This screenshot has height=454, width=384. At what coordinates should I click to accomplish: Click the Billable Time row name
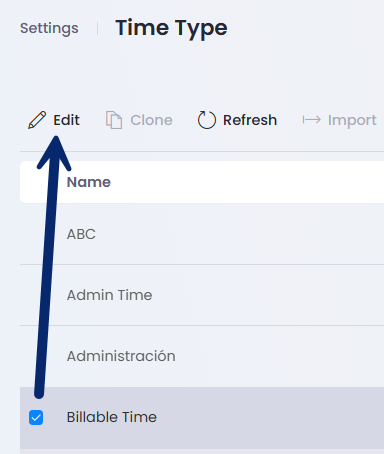(x=112, y=417)
